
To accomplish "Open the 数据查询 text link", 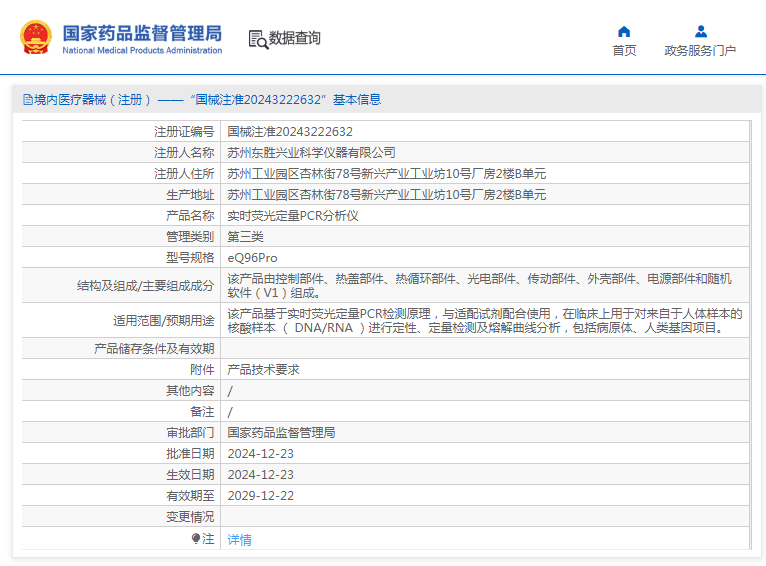I will tap(295, 38).
